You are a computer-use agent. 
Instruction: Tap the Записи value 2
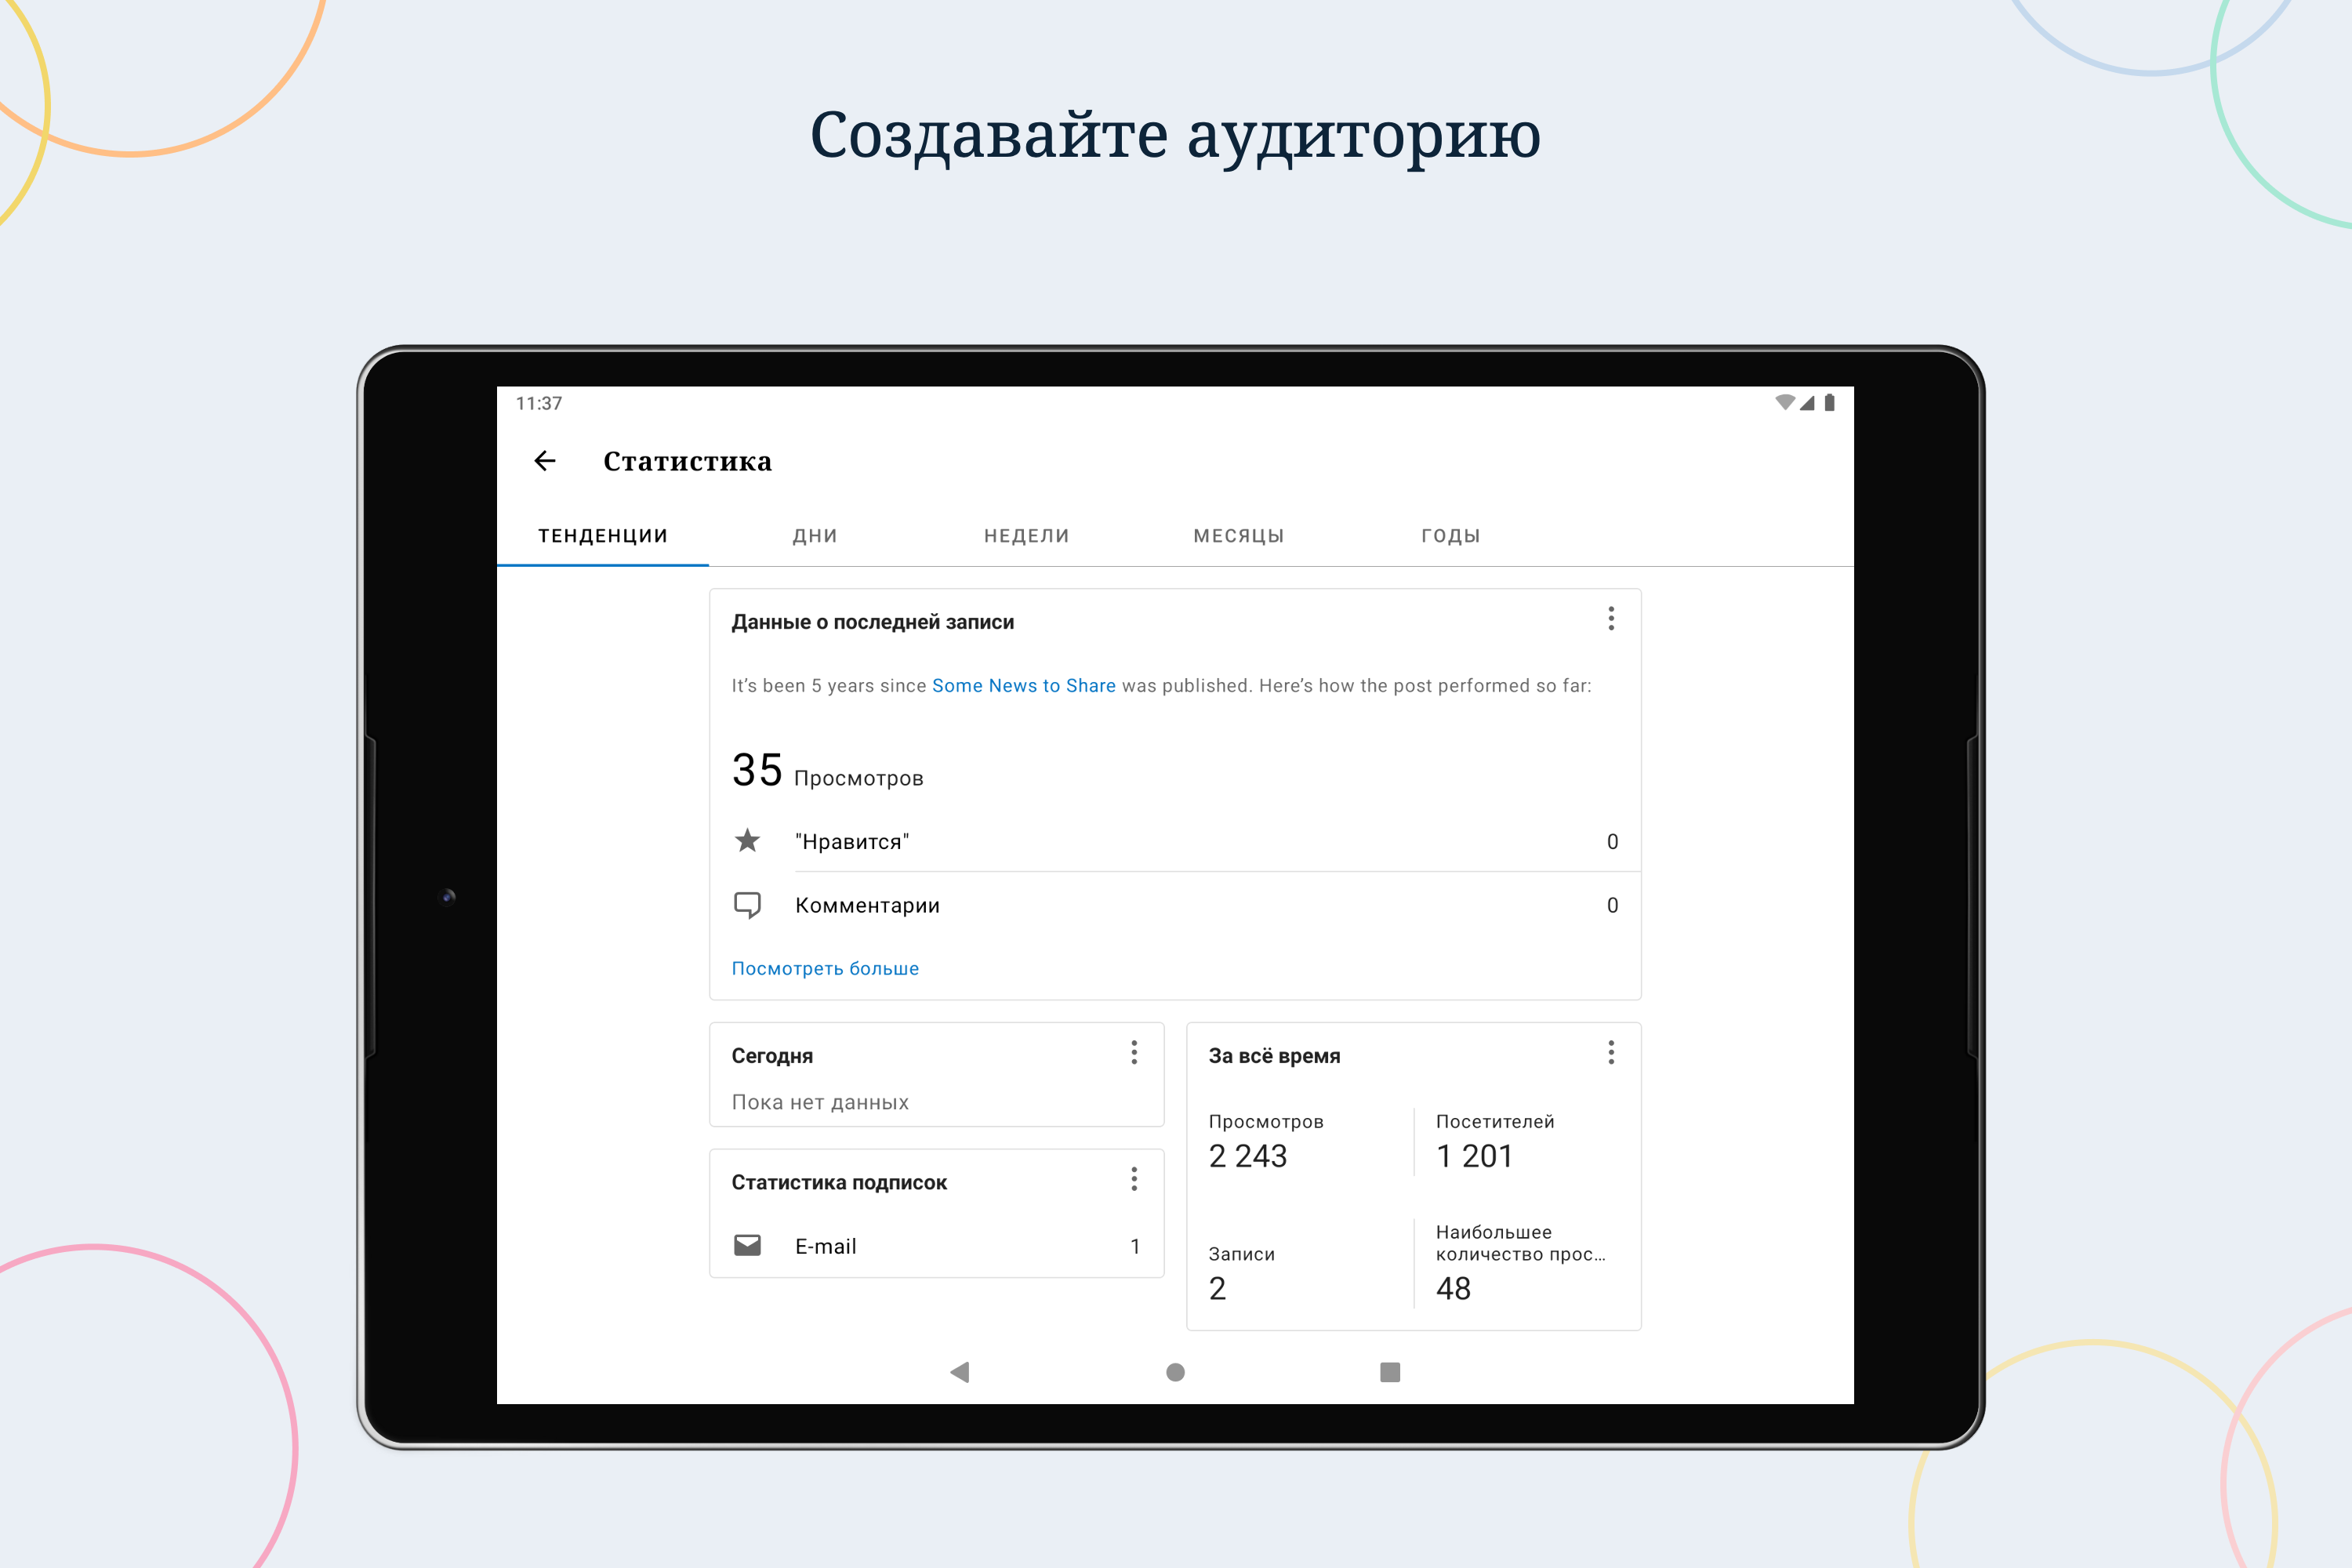point(1217,1289)
